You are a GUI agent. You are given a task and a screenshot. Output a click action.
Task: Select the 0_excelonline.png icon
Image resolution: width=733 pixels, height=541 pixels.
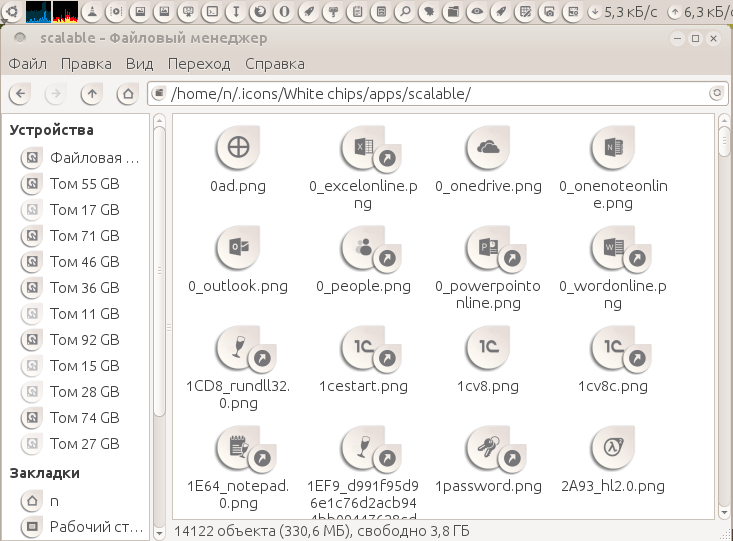(x=364, y=148)
